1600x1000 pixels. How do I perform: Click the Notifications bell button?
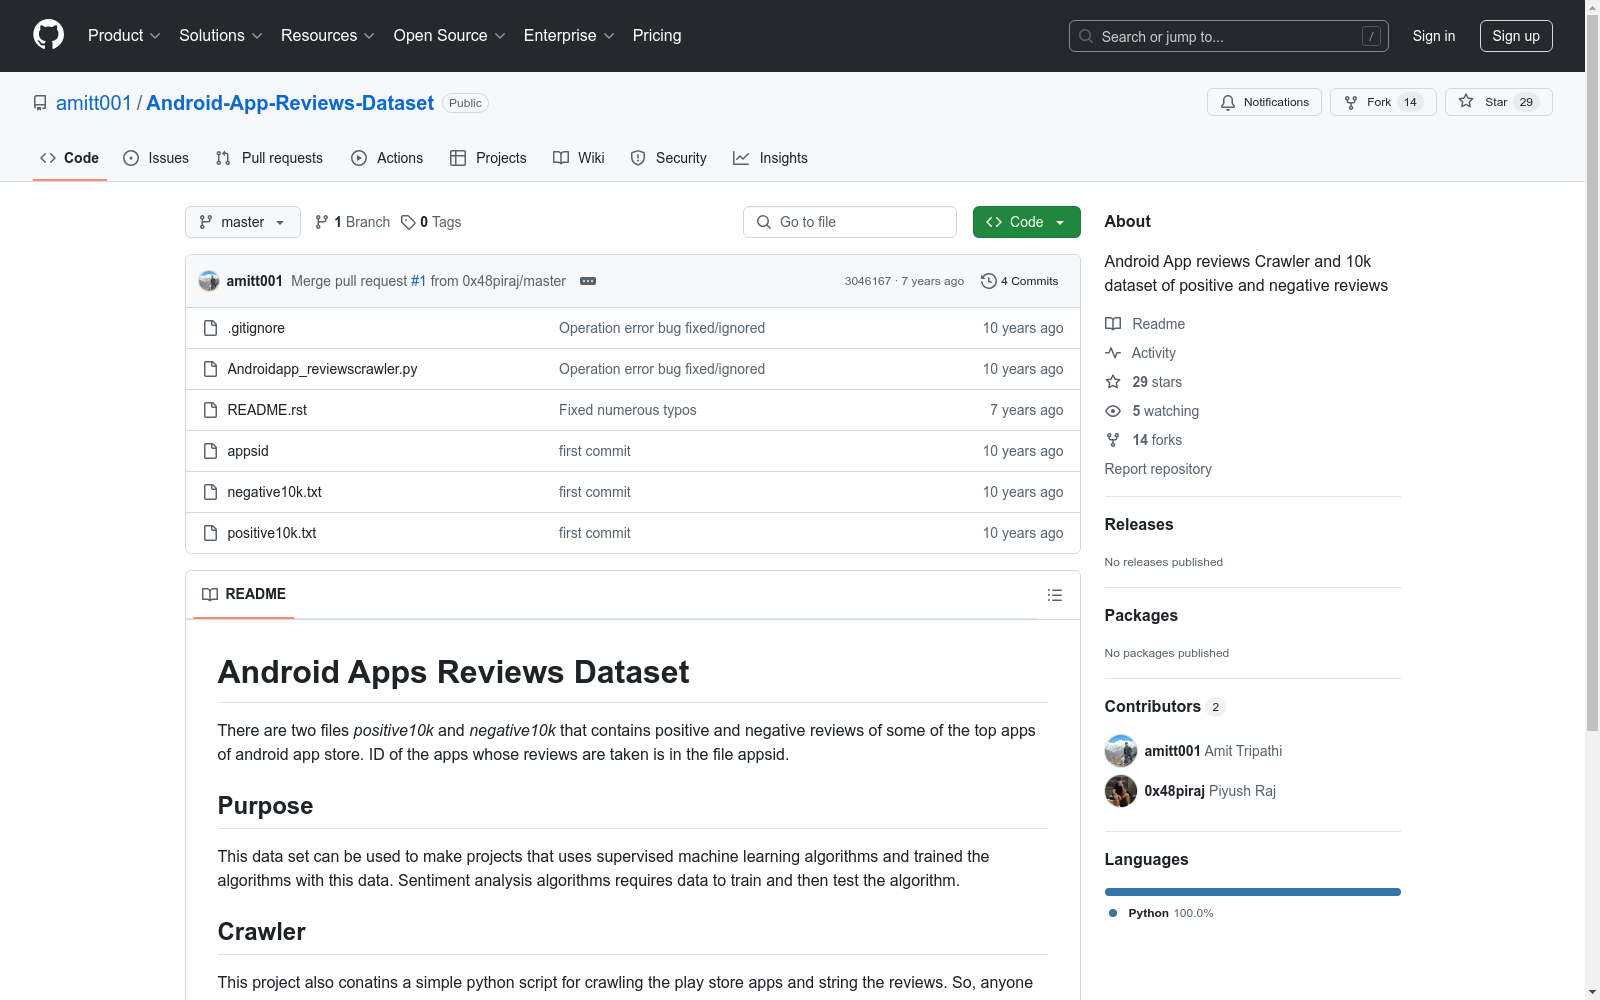click(1265, 102)
